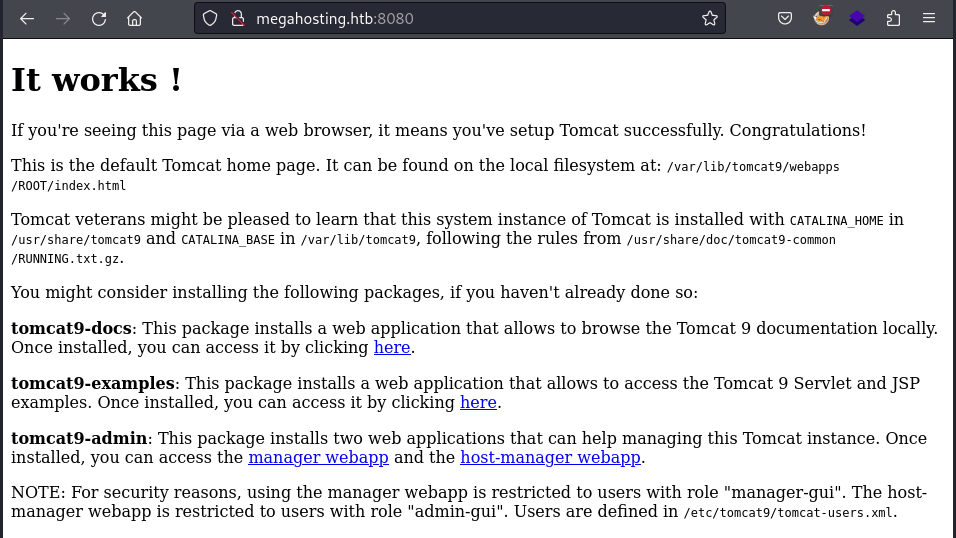Image resolution: width=956 pixels, height=538 pixels.
Task: Open the extension icon with red badge
Action: [822, 17]
